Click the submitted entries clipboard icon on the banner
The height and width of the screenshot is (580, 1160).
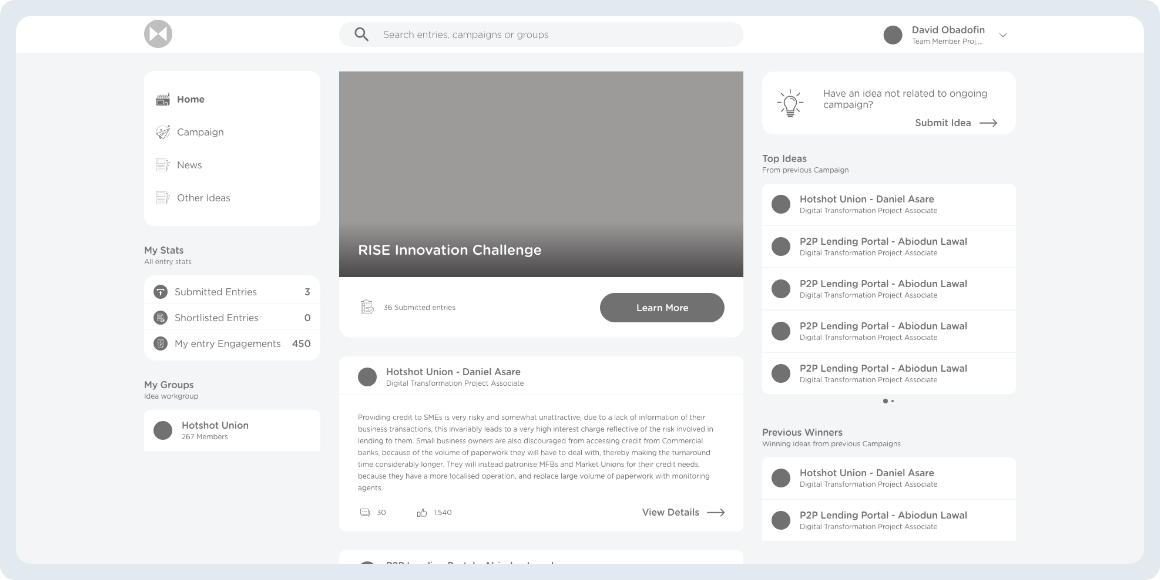tap(367, 307)
